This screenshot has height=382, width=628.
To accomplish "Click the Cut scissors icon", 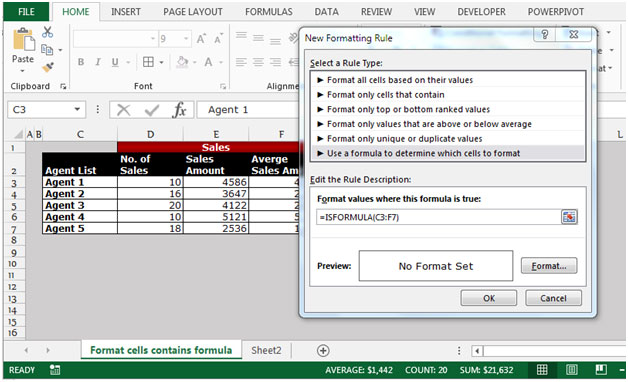I will pyautogui.click(x=47, y=32).
